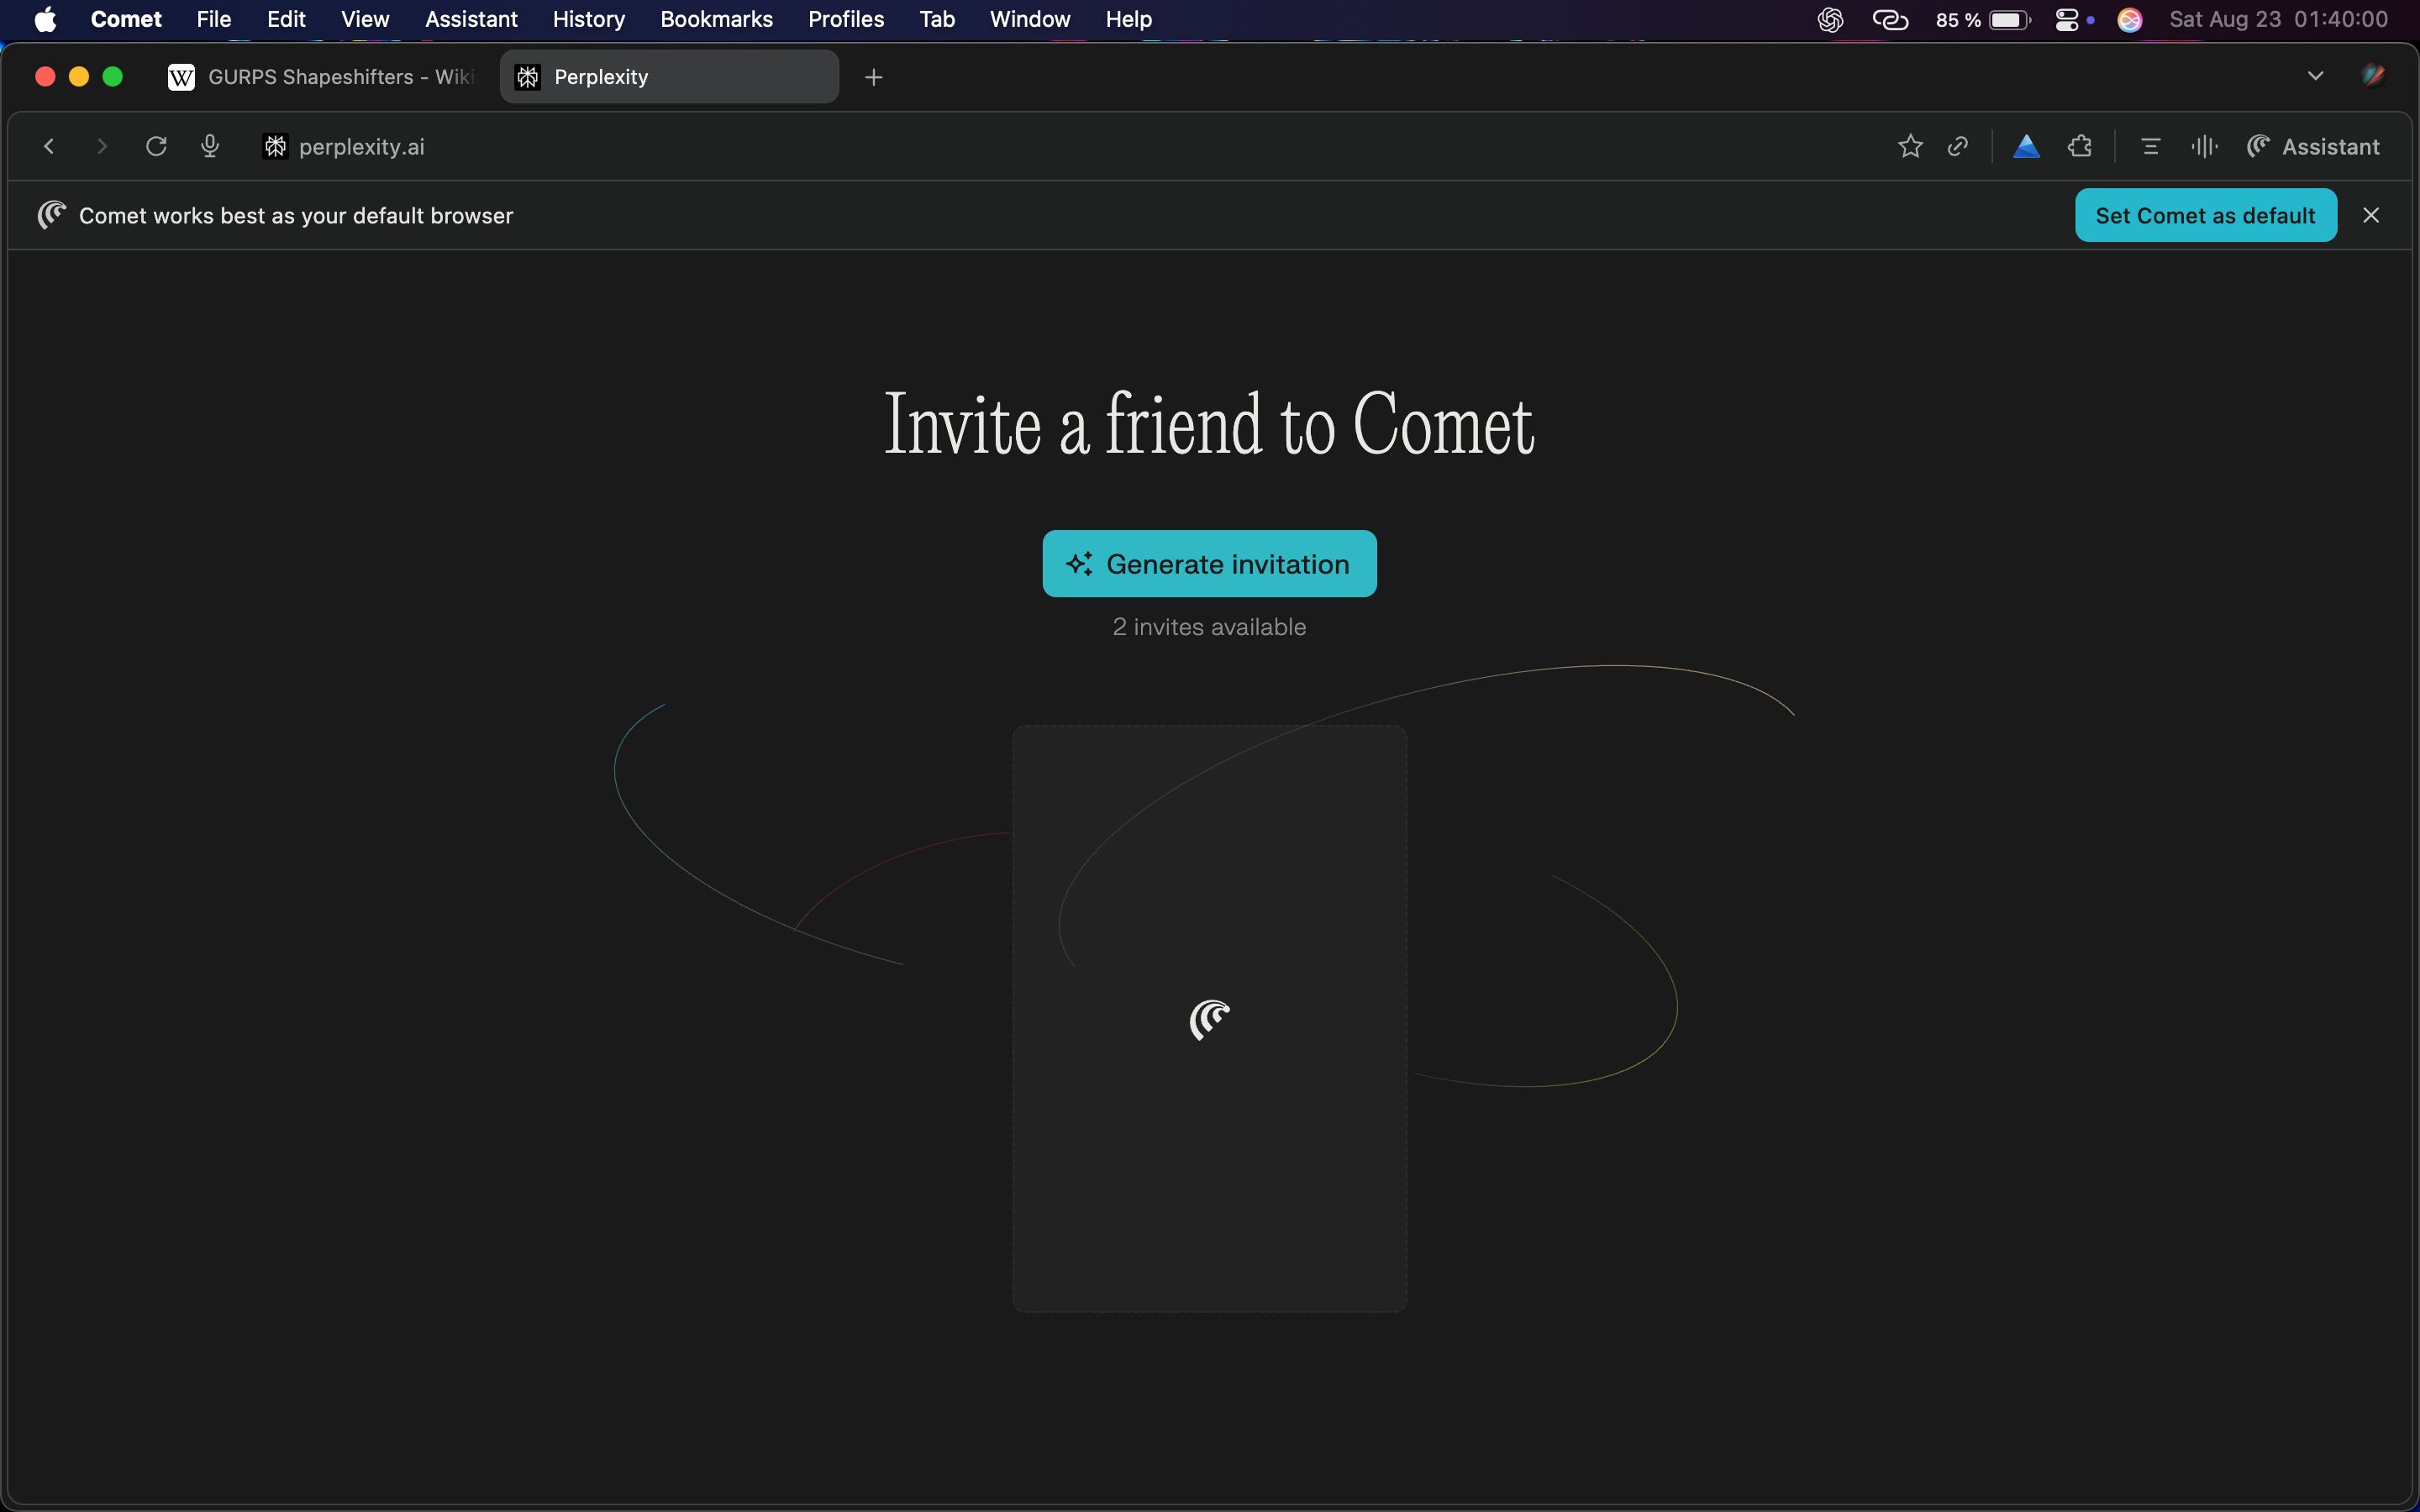Select the Perplexity tab

[669, 77]
